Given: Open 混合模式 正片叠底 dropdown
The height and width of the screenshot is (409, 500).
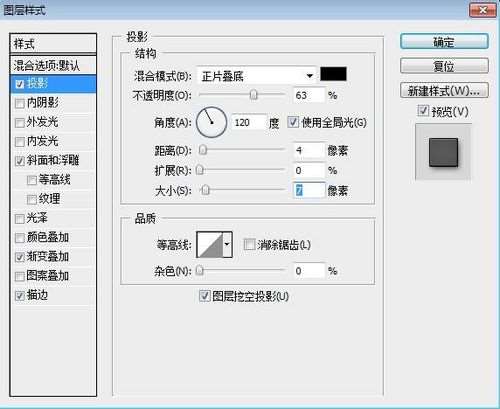Looking at the screenshot, I should (257, 76).
